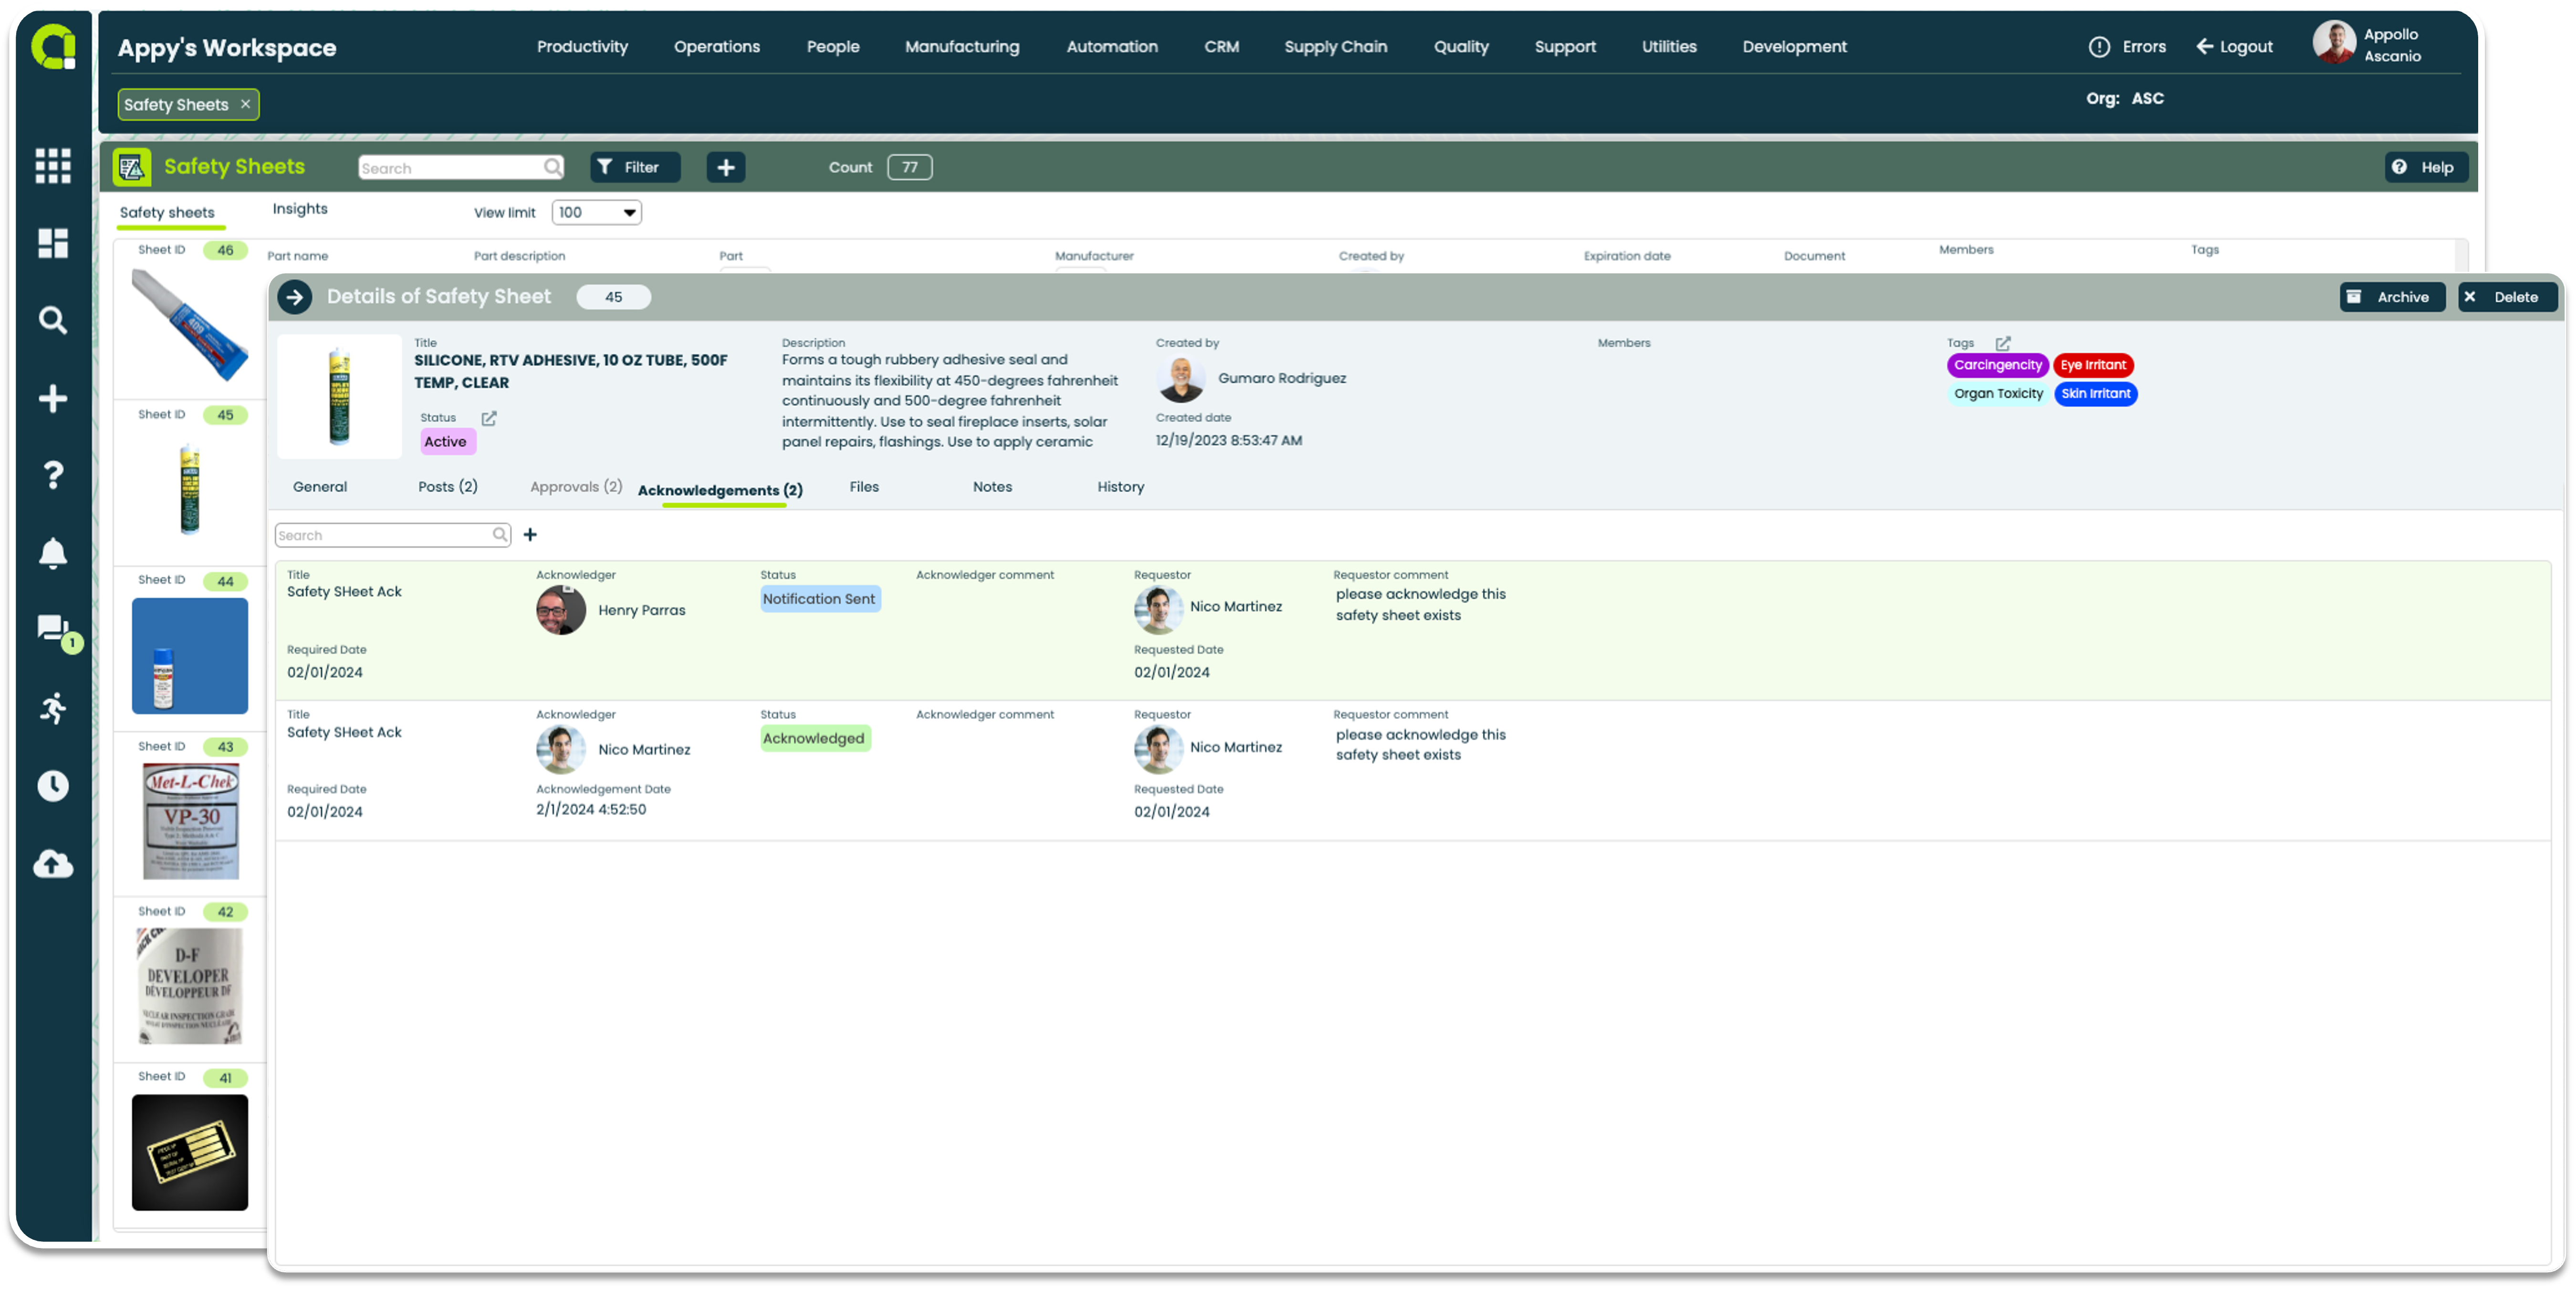2576x1290 pixels.
Task: Click magnifier in acknowledgements search box
Action: click(499, 535)
